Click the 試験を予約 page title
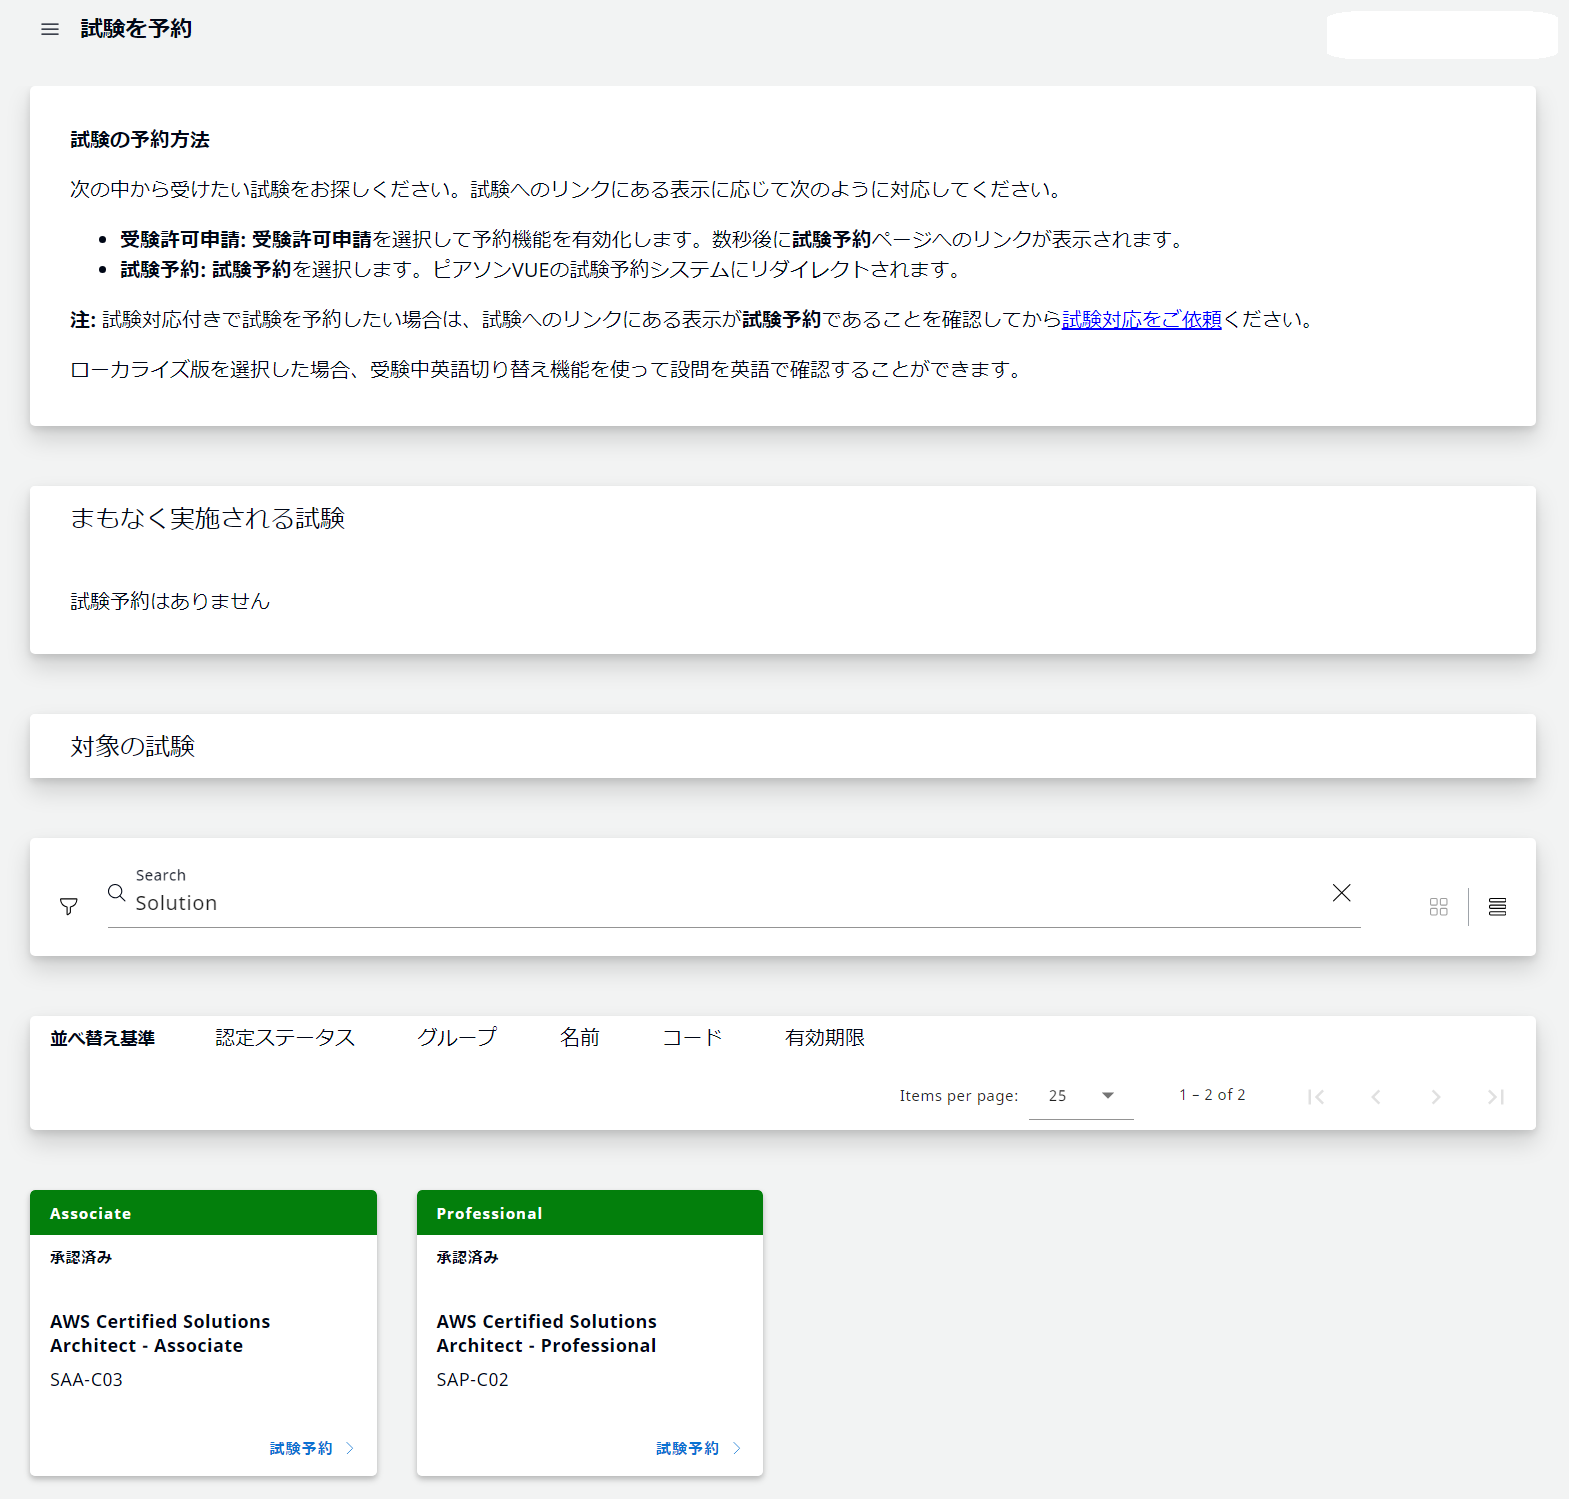 pyautogui.click(x=136, y=29)
